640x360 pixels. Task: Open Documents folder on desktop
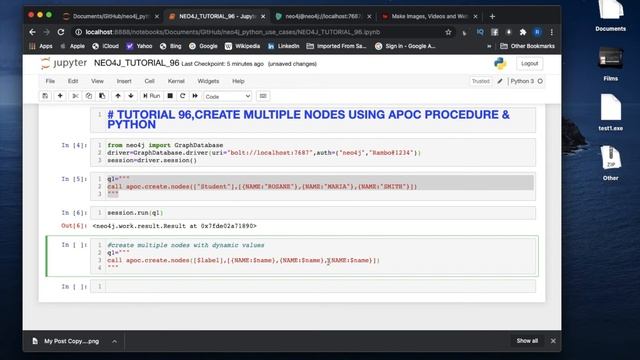pyautogui.click(x=610, y=16)
